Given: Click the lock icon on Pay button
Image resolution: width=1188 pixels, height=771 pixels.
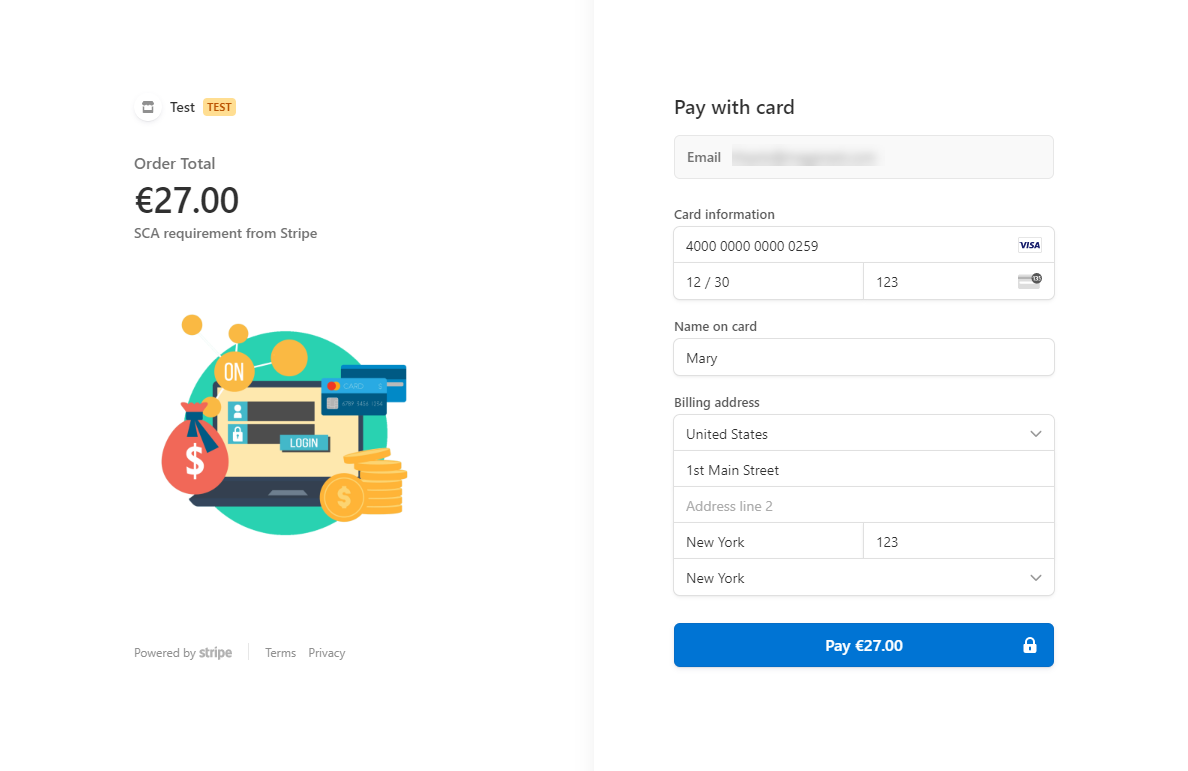Looking at the screenshot, I should coord(1029,646).
